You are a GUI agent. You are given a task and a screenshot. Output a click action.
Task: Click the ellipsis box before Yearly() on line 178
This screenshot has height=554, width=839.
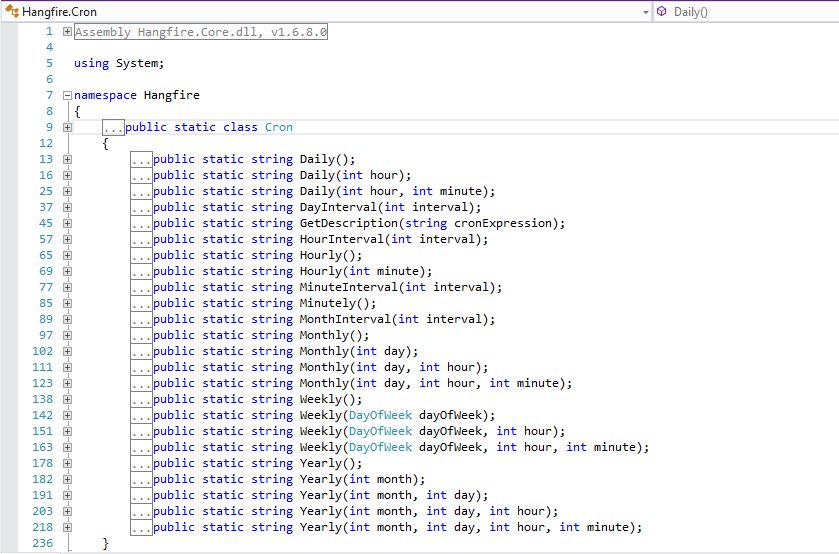[x=141, y=464]
